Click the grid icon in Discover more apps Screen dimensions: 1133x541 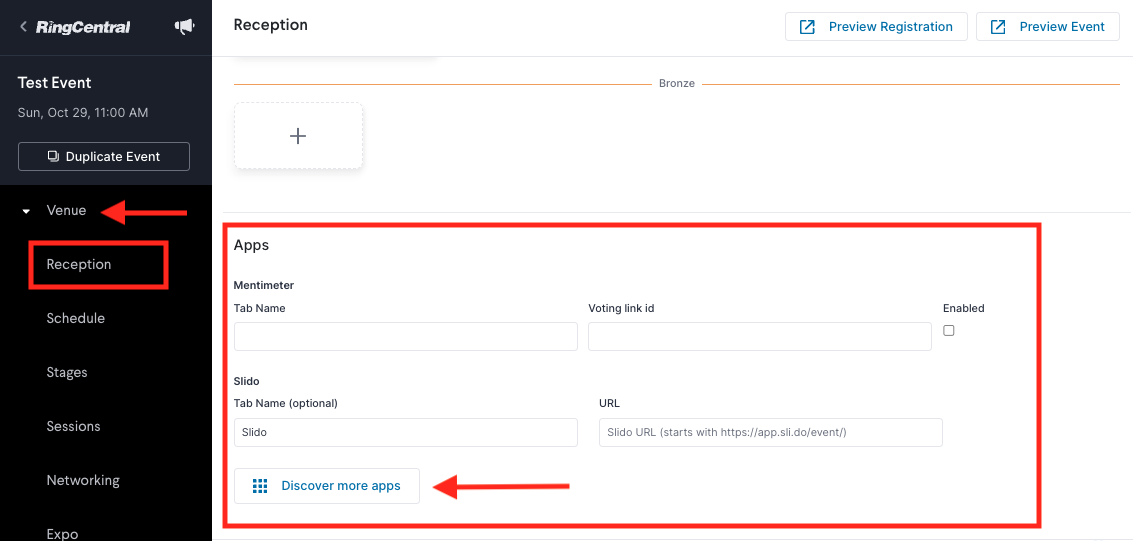[260, 486]
